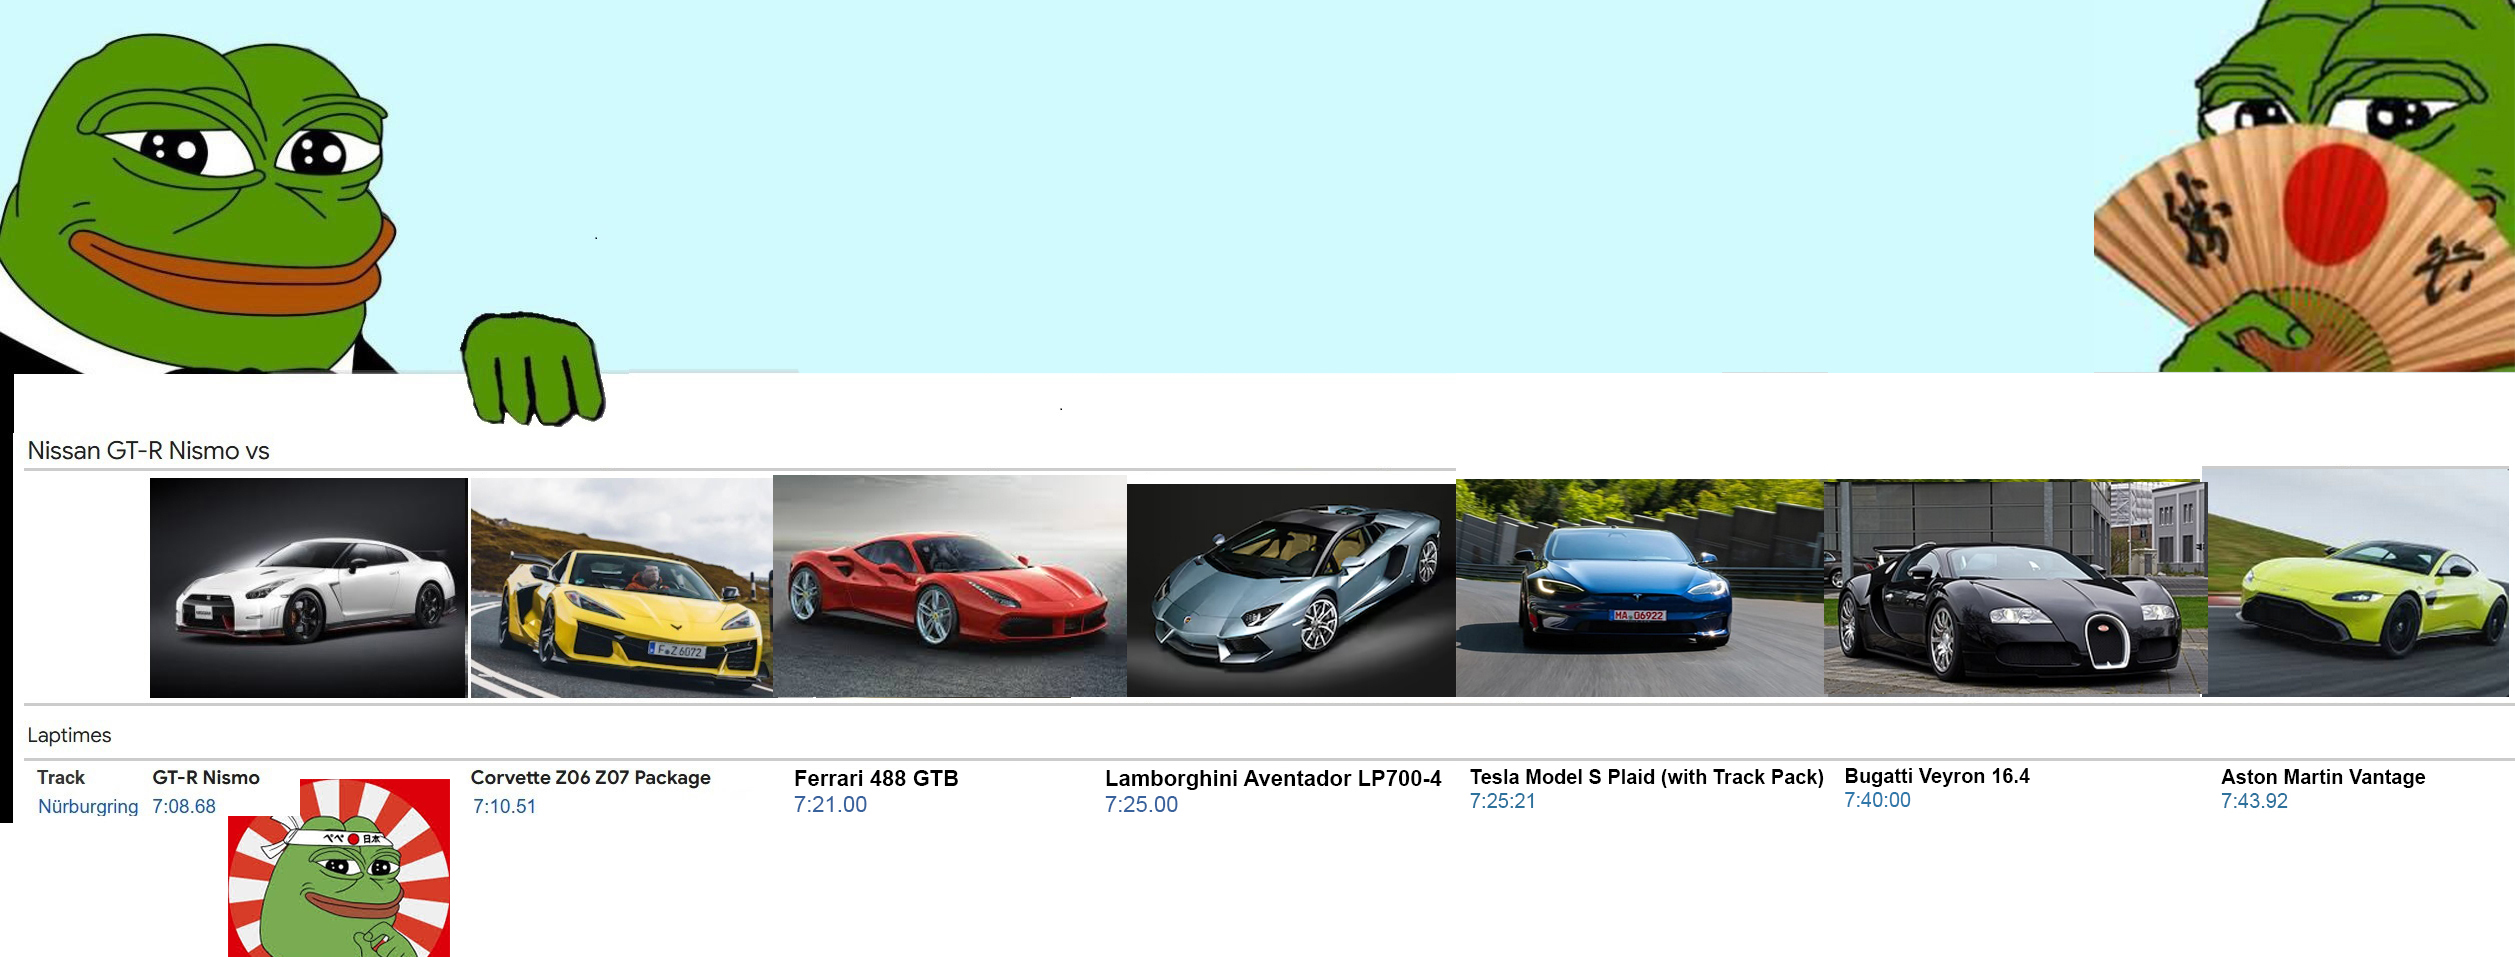The height and width of the screenshot is (957, 2515).
Task: Click the GT-R Nismo laptime 7:08.68
Action: point(184,806)
